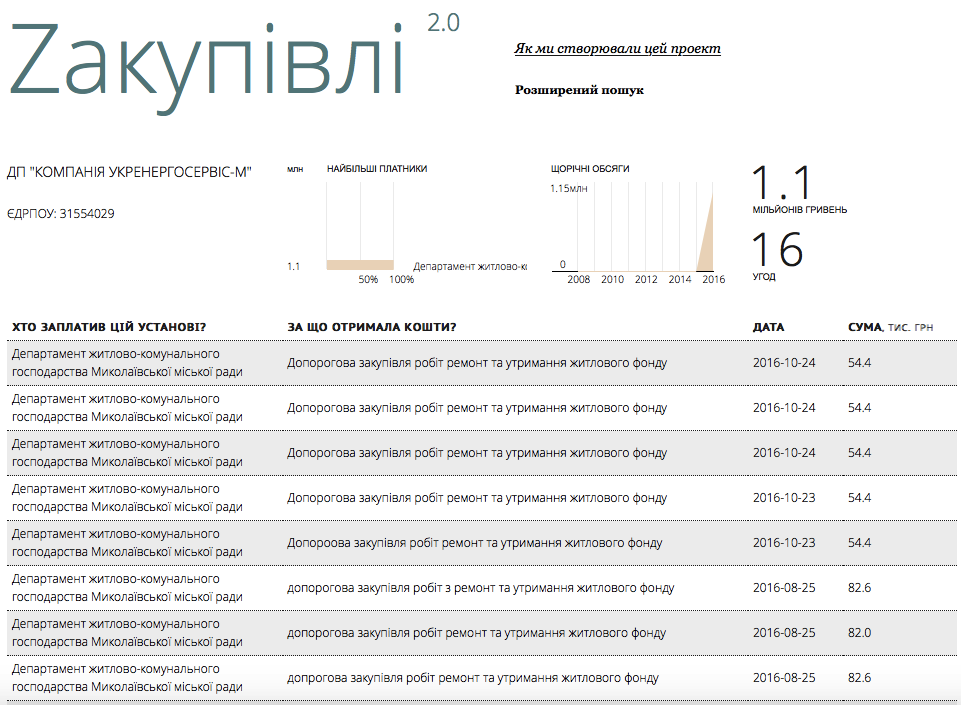Click the 50% axis label under payers chart
The image size is (961, 705).
click(368, 280)
